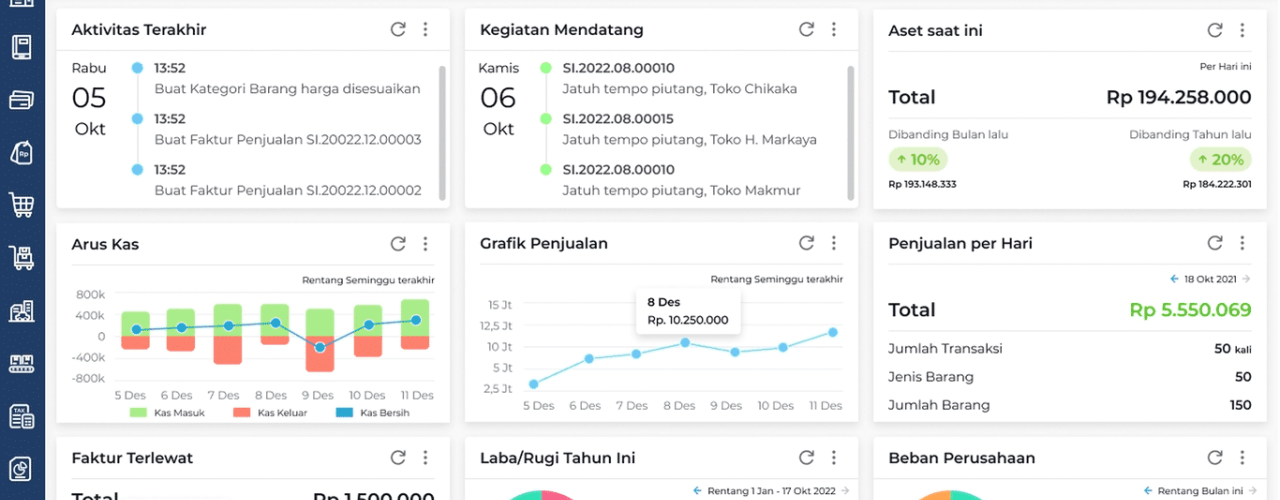This screenshot has height=500, width=1280.
Task: Toggle Kas Masuk legend in Arus Kas
Action: click(165, 412)
